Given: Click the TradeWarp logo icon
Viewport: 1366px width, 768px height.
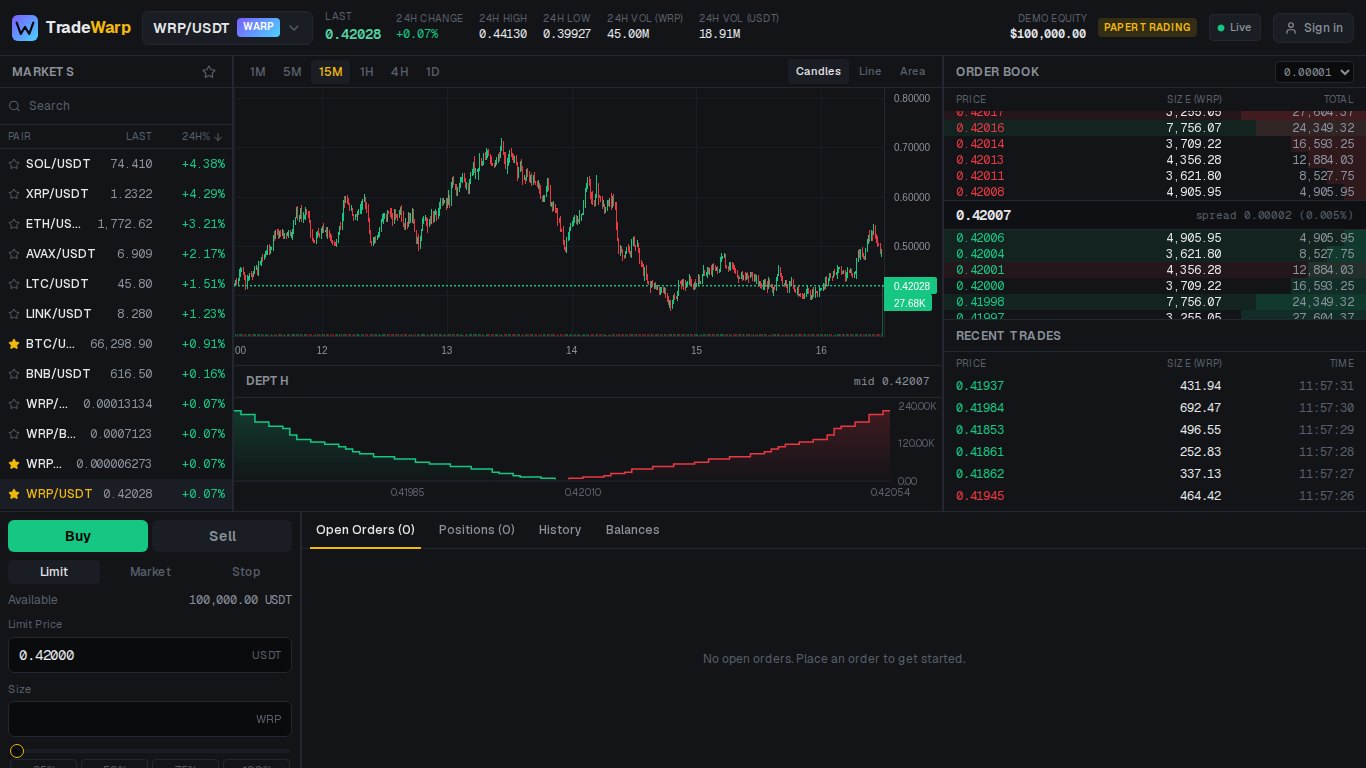Looking at the screenshot, I should point(25,28).
